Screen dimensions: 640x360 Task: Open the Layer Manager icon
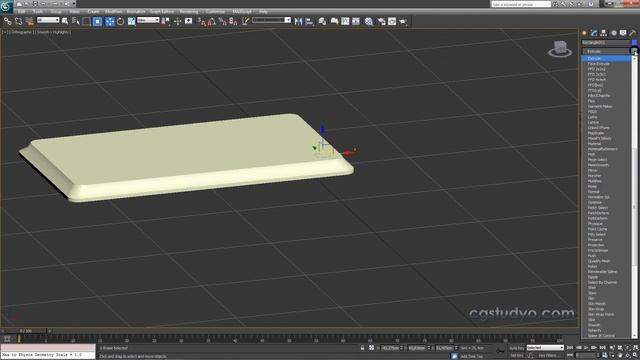point(322,21)
